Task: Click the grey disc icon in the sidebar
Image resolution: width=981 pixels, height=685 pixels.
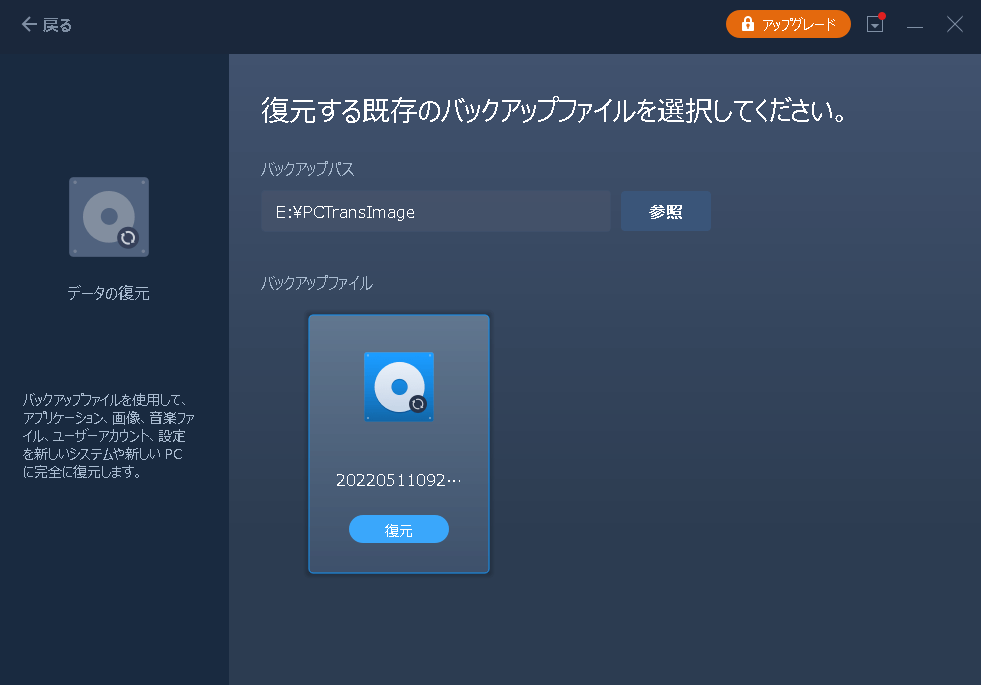Action: coord(104,214)
